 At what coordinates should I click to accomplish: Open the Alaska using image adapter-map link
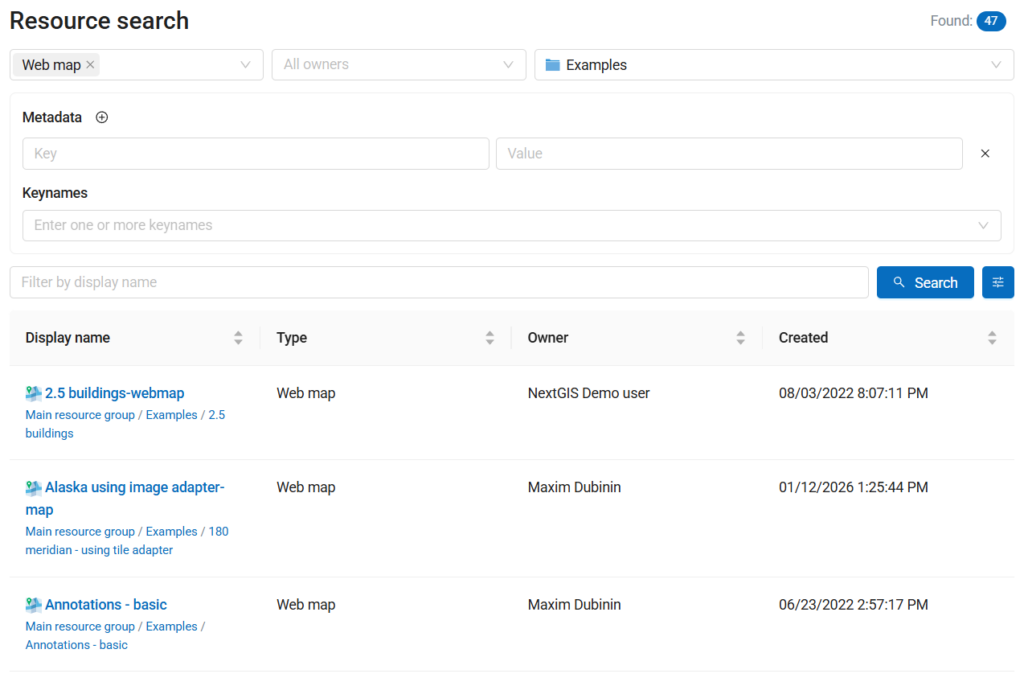tap(125, 498)
